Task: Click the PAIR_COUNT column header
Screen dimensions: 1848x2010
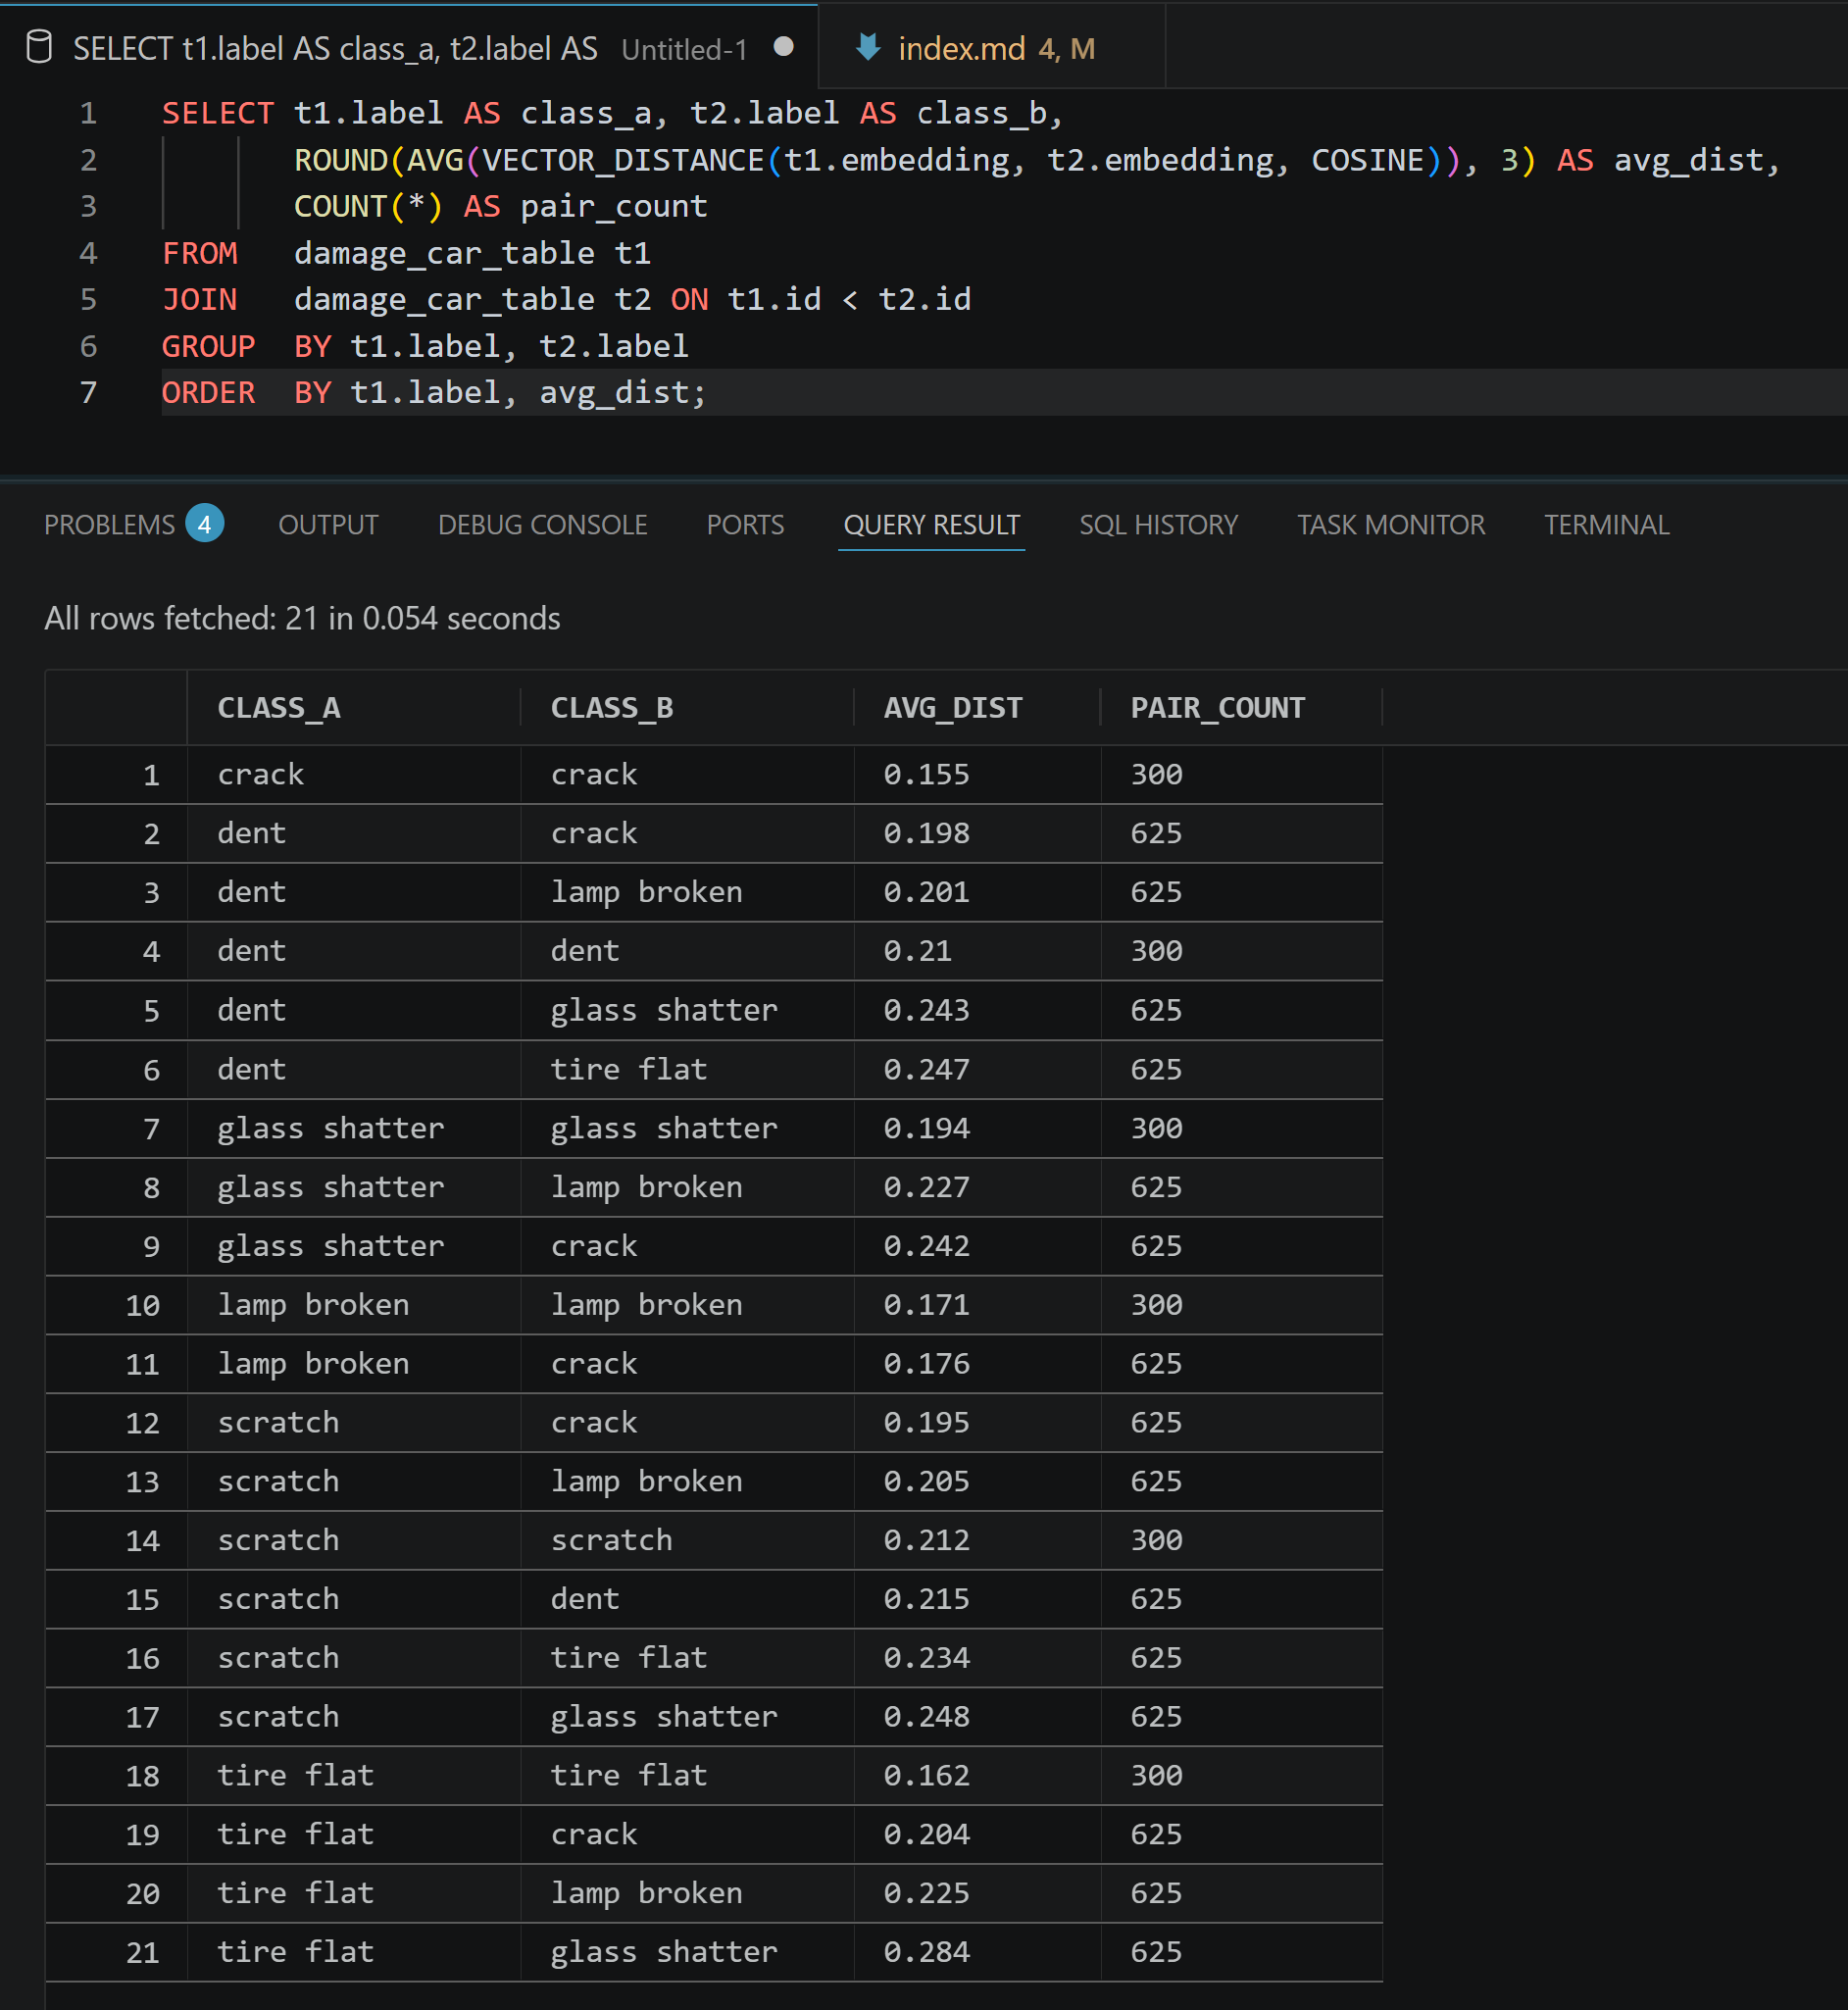Action: click(x=1217, y=708)
